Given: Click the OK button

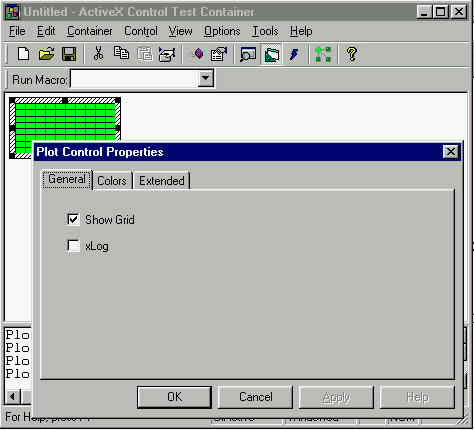Looking at the screenshot, I should [174, 397].
